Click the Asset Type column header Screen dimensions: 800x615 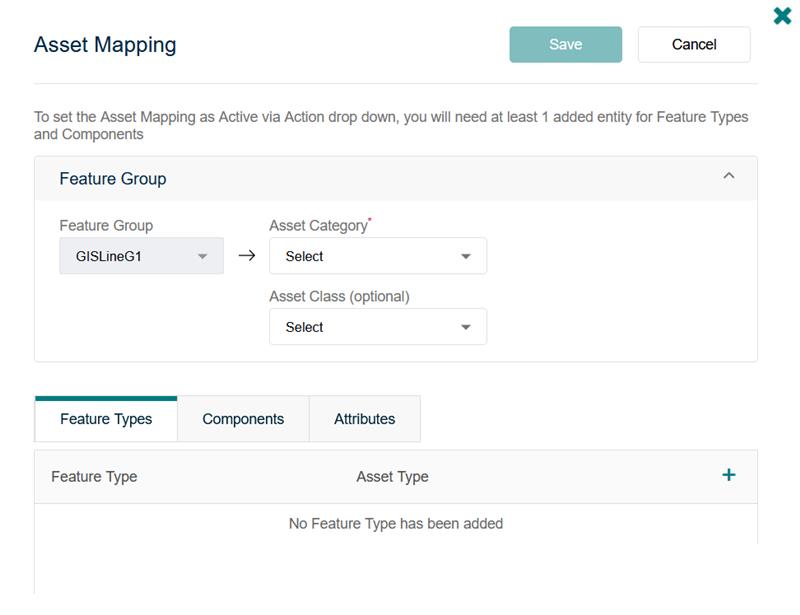point(389,477)
